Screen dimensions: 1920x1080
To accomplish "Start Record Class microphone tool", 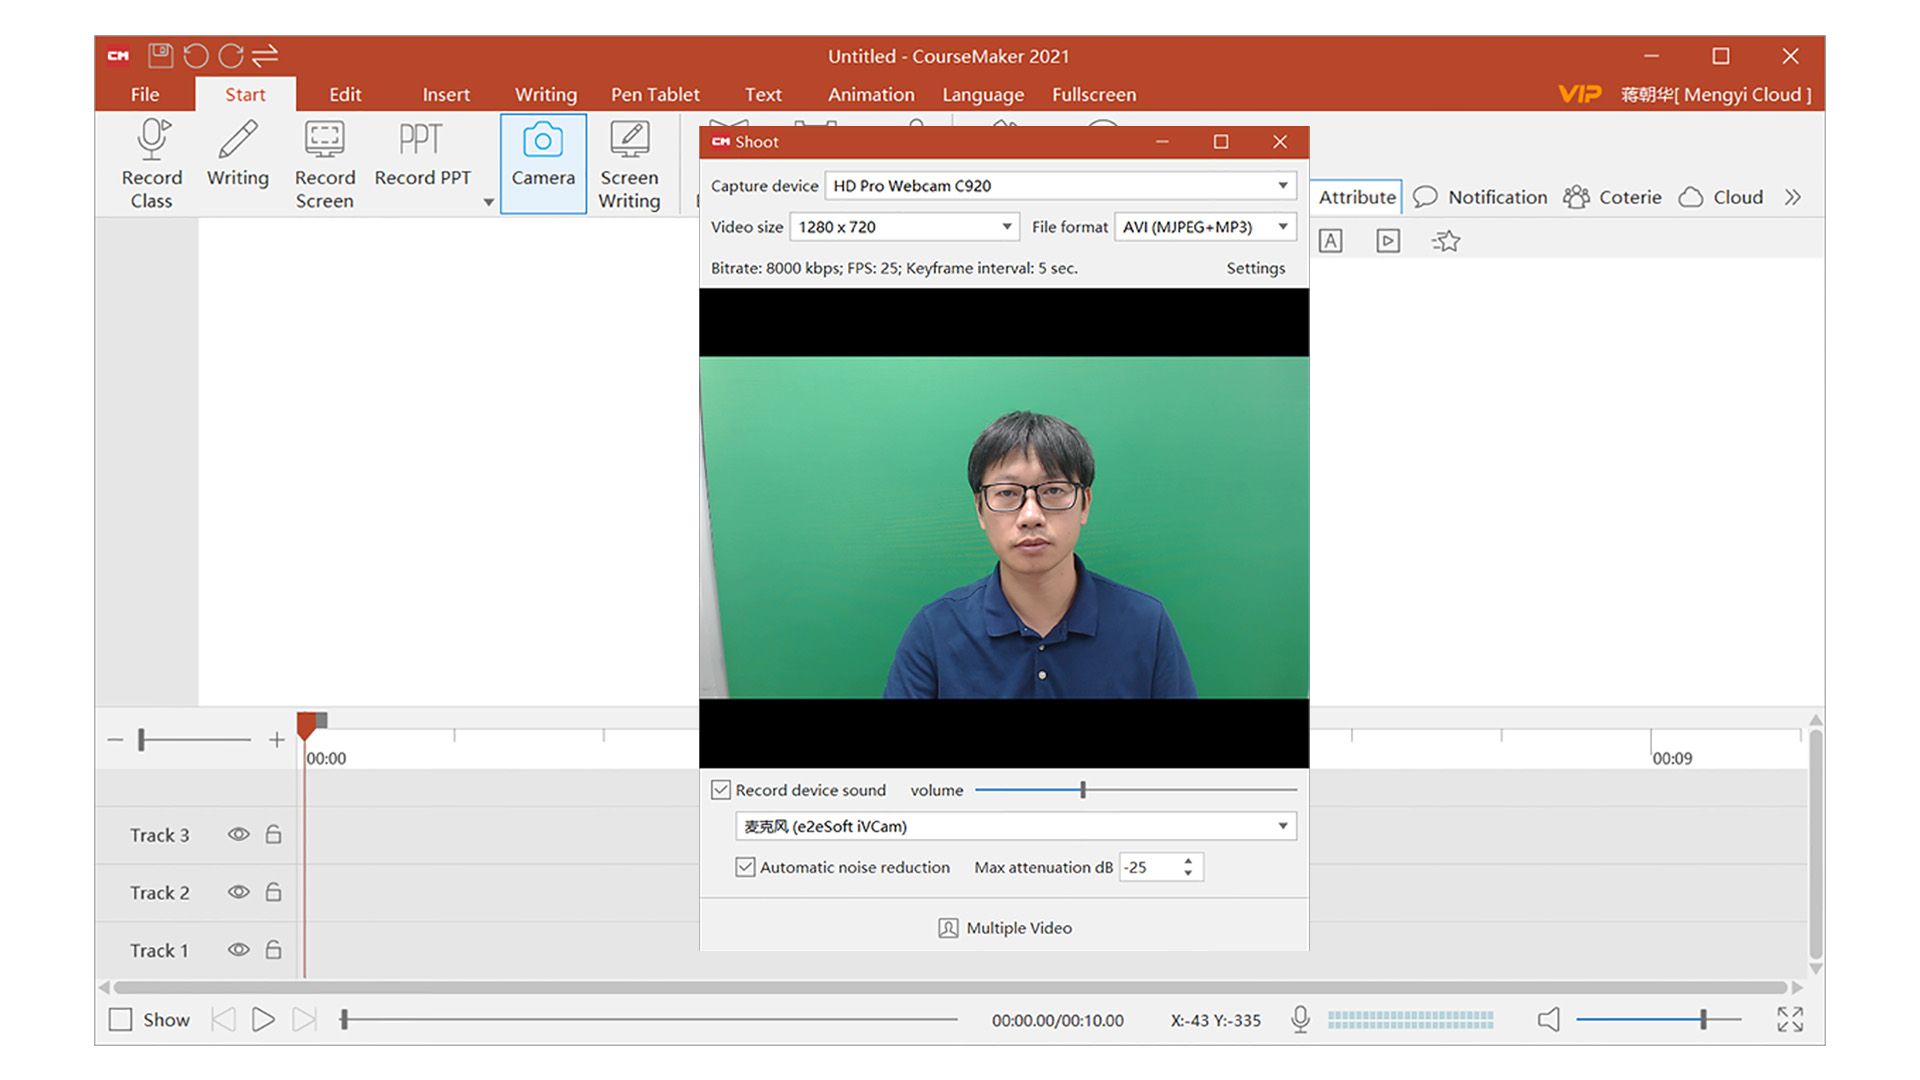I will pos(152,163).
